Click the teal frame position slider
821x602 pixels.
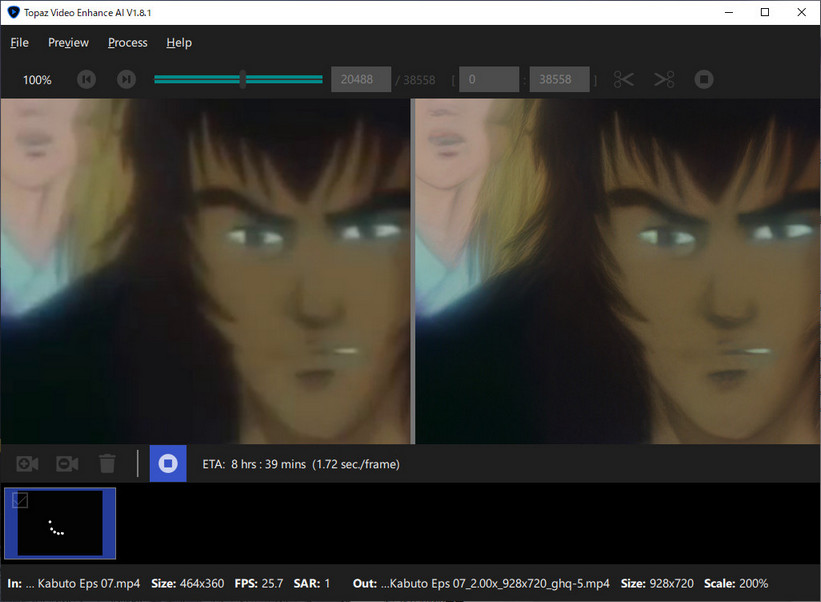(238, 79)
